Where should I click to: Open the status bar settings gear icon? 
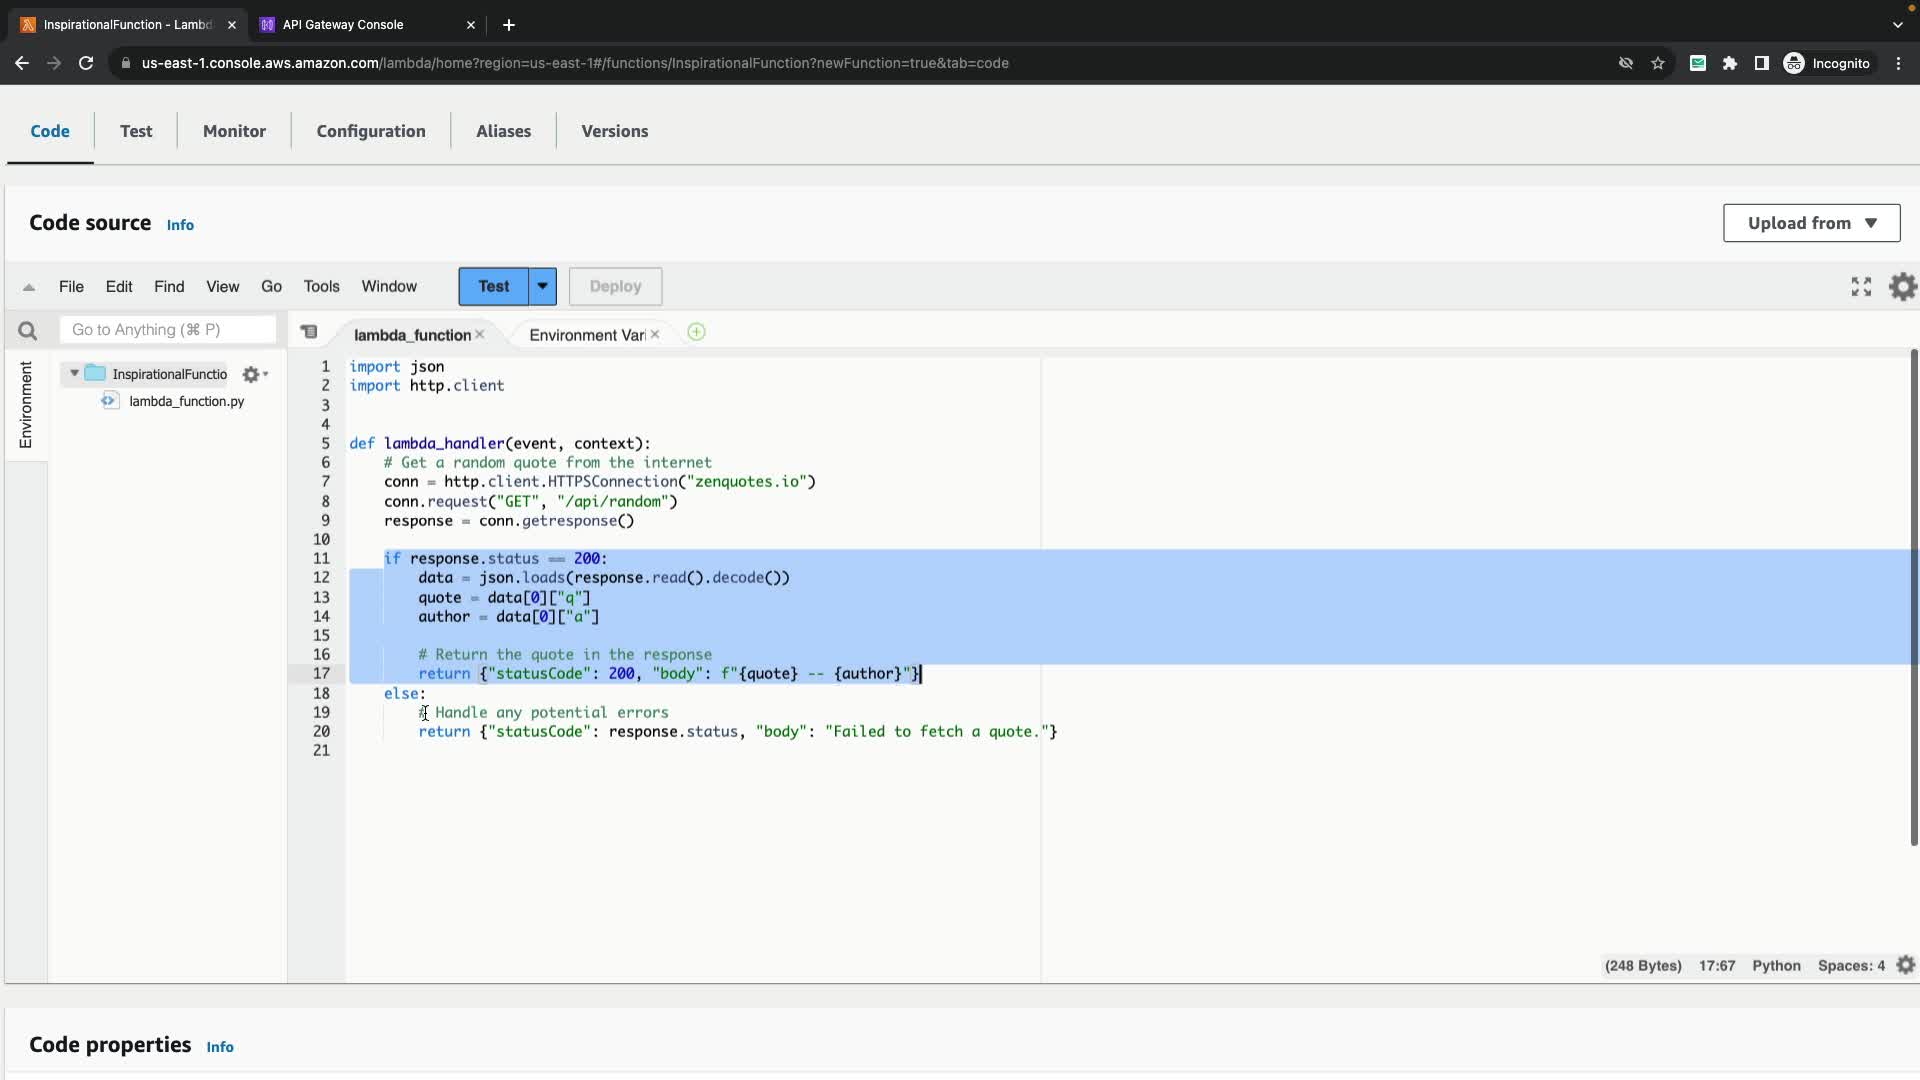(1905, 965)
